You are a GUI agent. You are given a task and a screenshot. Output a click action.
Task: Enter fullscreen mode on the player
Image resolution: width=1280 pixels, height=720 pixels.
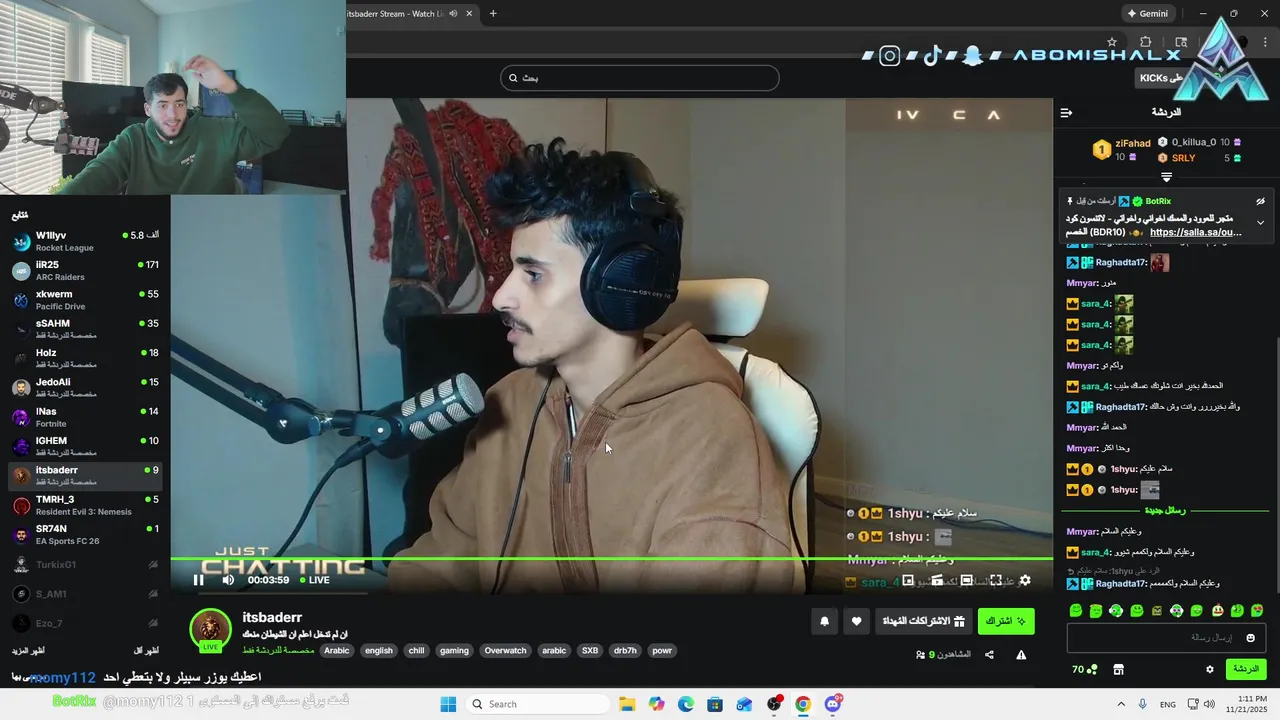pyautogui.click(x=996, y=580)
